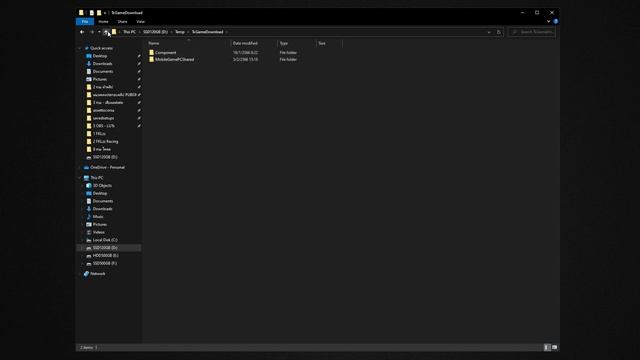Collapse the Quick access tree node
640x360 pixels.
tap(80, 48)
